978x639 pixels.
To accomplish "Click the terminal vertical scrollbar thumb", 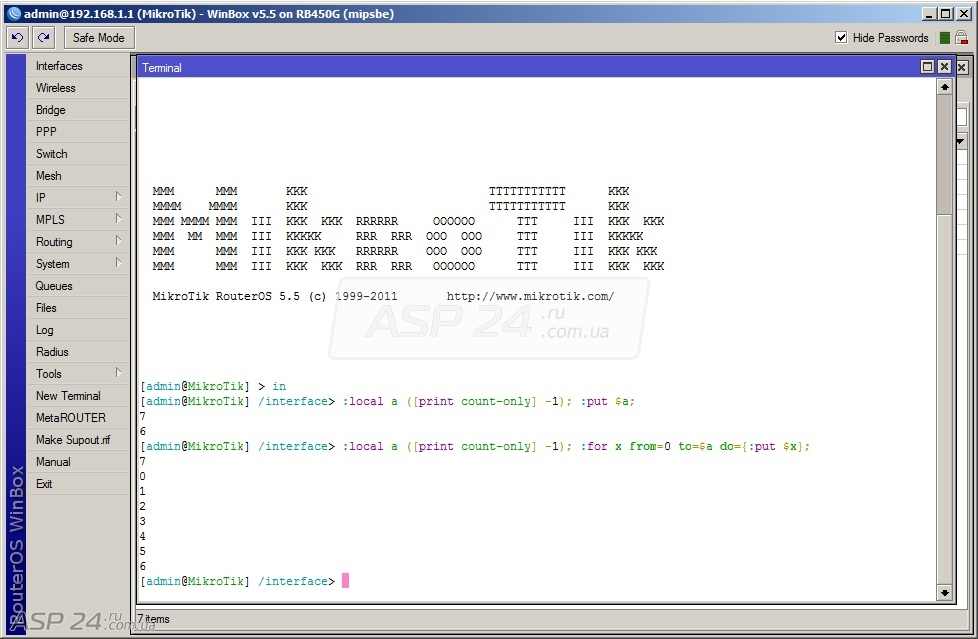I will point(944,155).
